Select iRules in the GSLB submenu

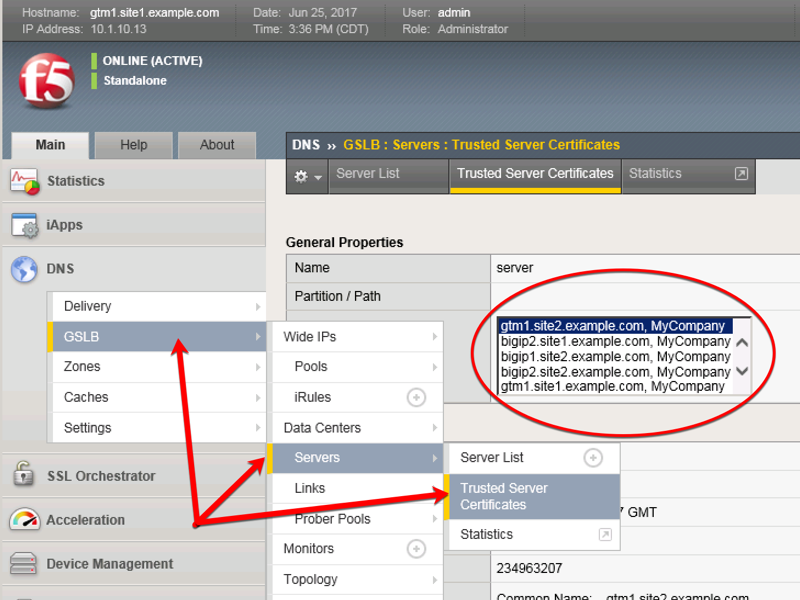[x=357, y=397]
